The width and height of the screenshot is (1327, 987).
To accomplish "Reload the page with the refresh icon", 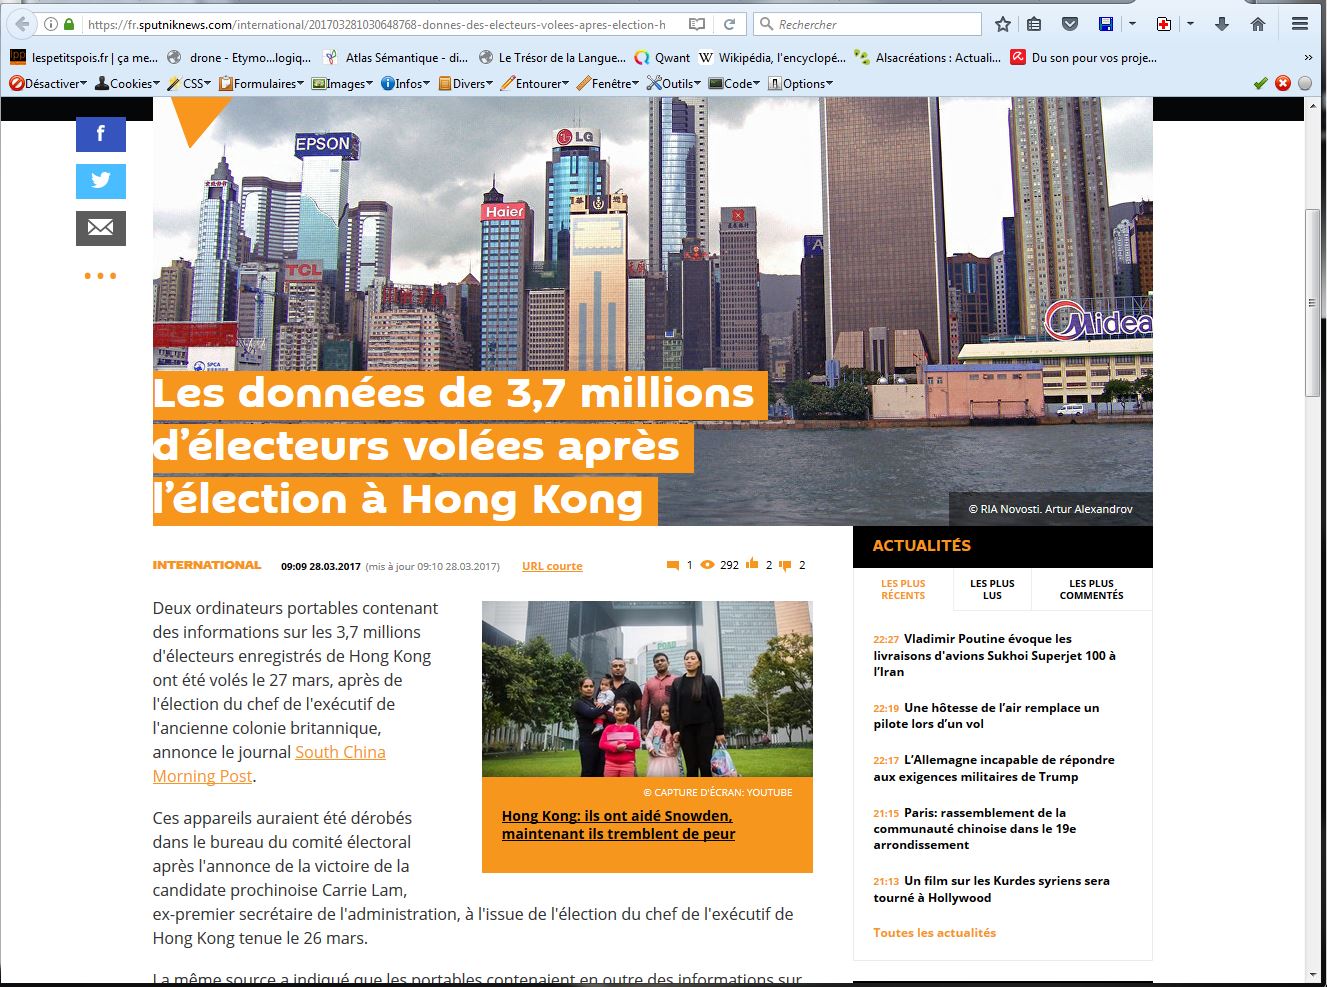I will (x=730, y=24).
